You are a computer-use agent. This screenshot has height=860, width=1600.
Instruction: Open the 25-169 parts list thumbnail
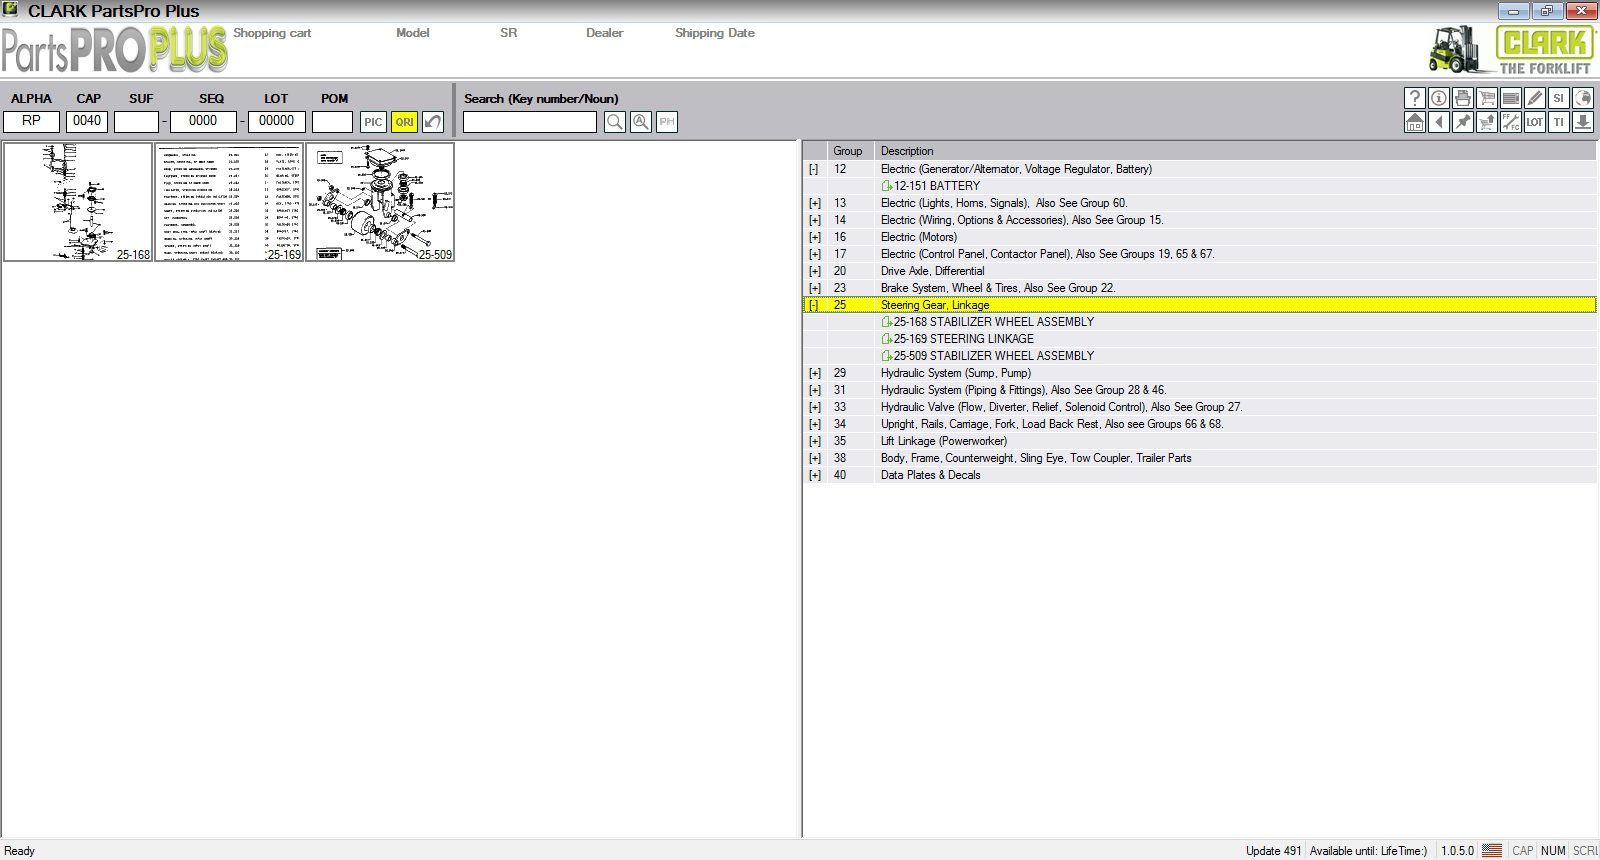tap(229, 202)
